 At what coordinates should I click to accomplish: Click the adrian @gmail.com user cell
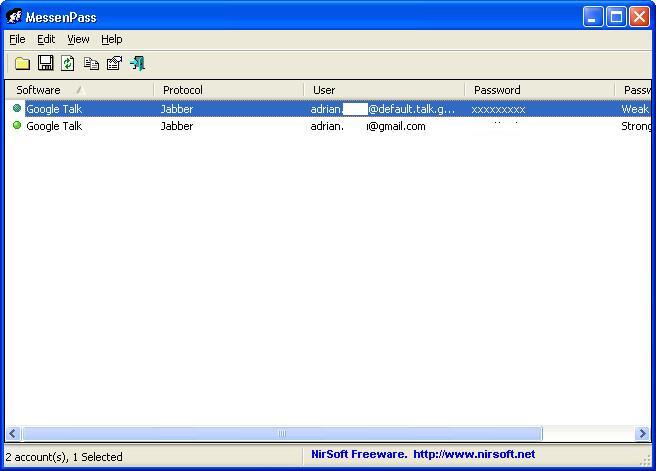[x=368, y=126]
